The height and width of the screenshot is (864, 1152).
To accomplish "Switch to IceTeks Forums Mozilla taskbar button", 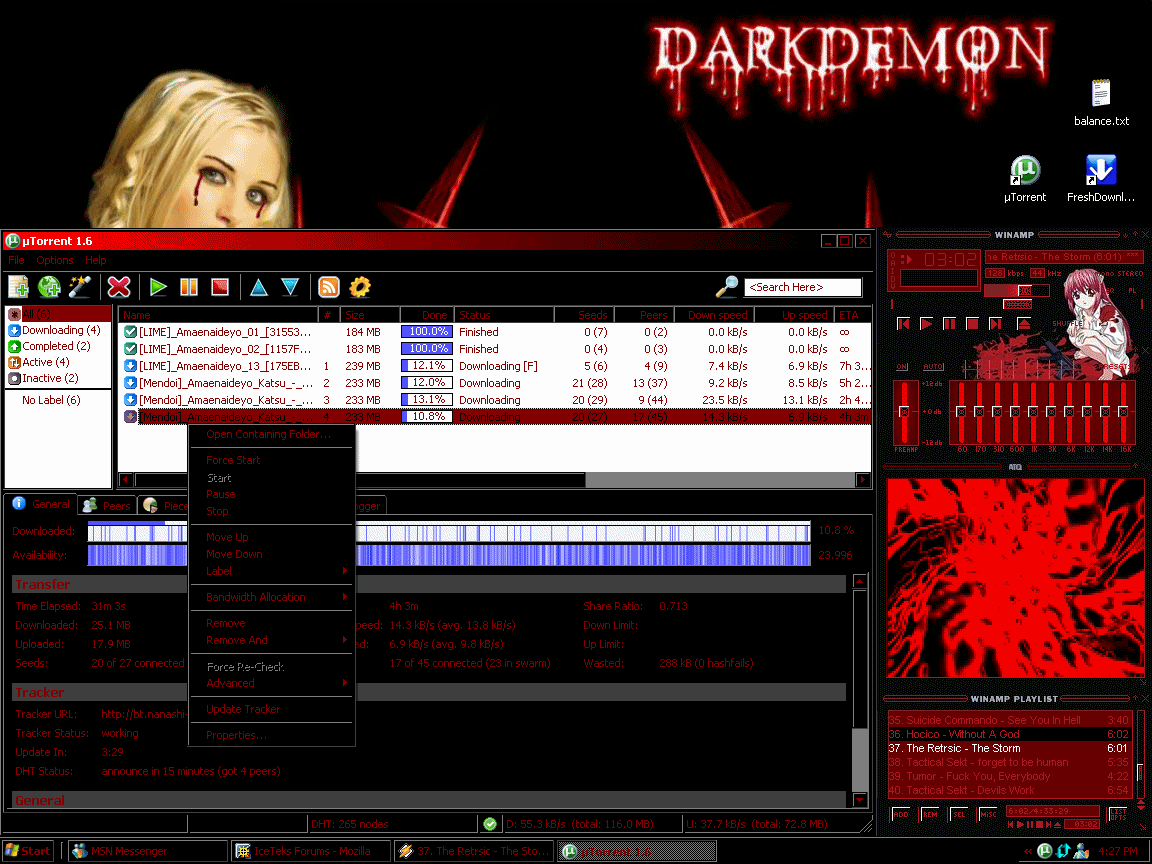I will pos(311,851).
